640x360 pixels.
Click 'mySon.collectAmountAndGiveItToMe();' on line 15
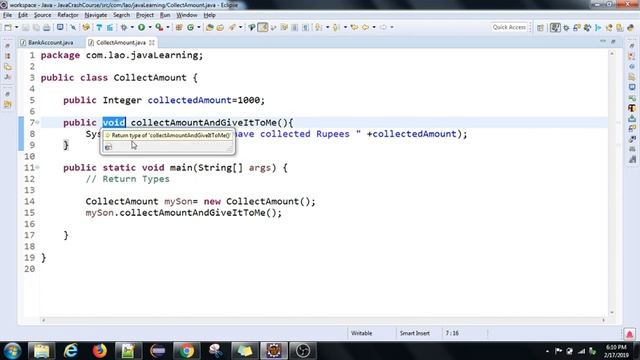click(x=184, y=213)
